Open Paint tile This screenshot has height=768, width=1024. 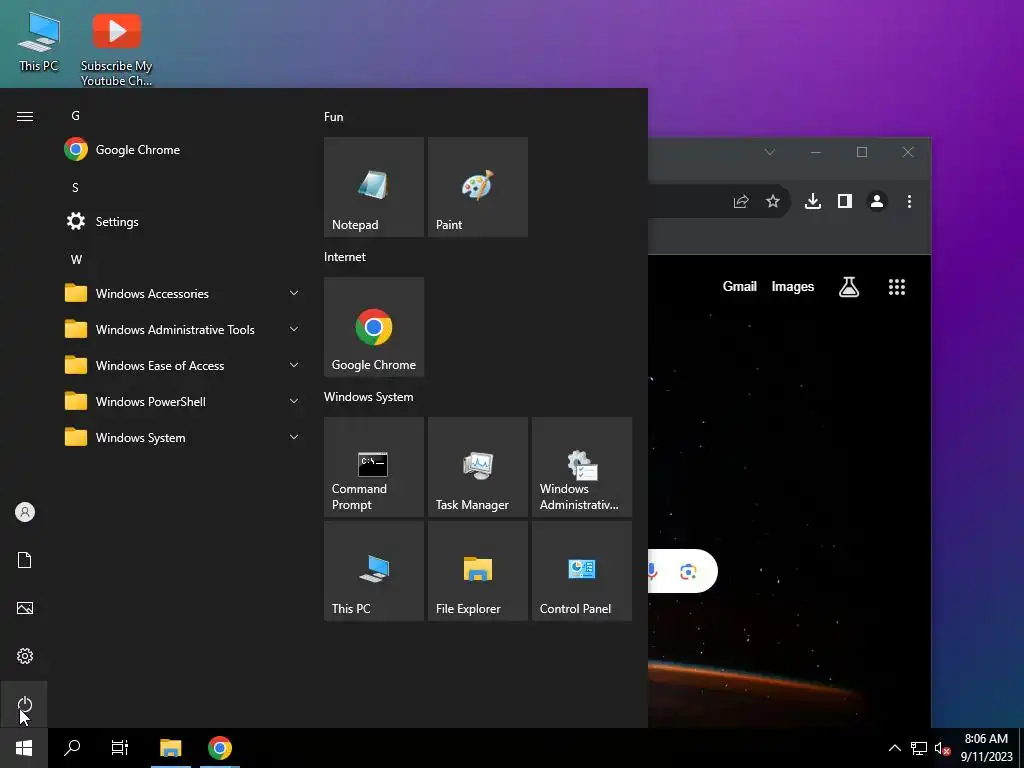coord(477,187)
